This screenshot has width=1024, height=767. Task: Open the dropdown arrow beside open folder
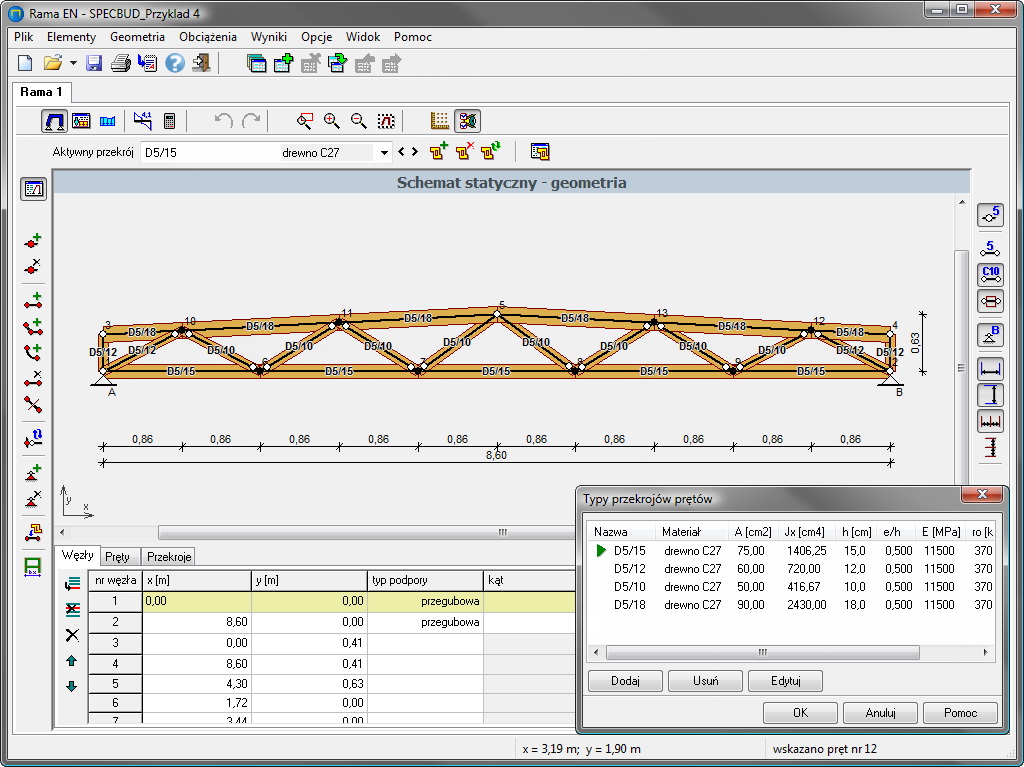click(x=73, y=63)
